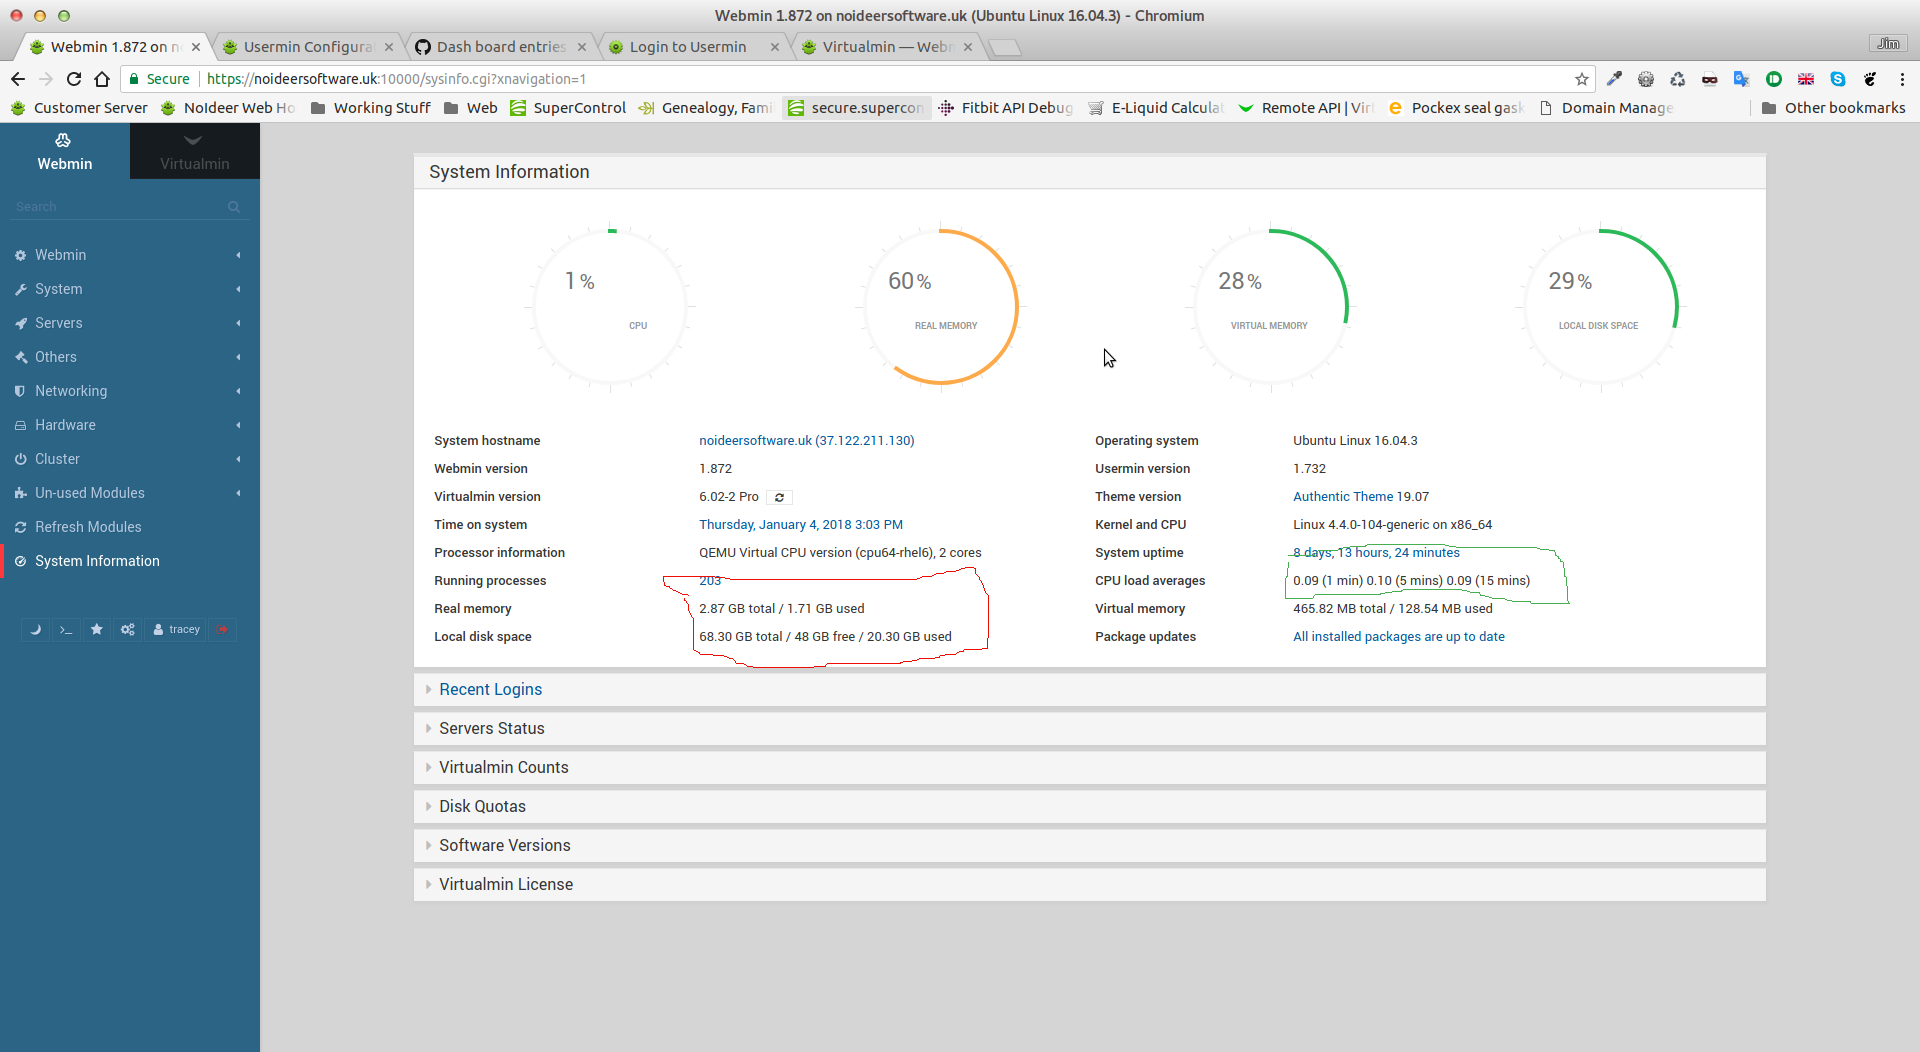The image size is (1920, 1052).
Task: Open the color picker eyedropper extension
Action: pos(1614,79)
